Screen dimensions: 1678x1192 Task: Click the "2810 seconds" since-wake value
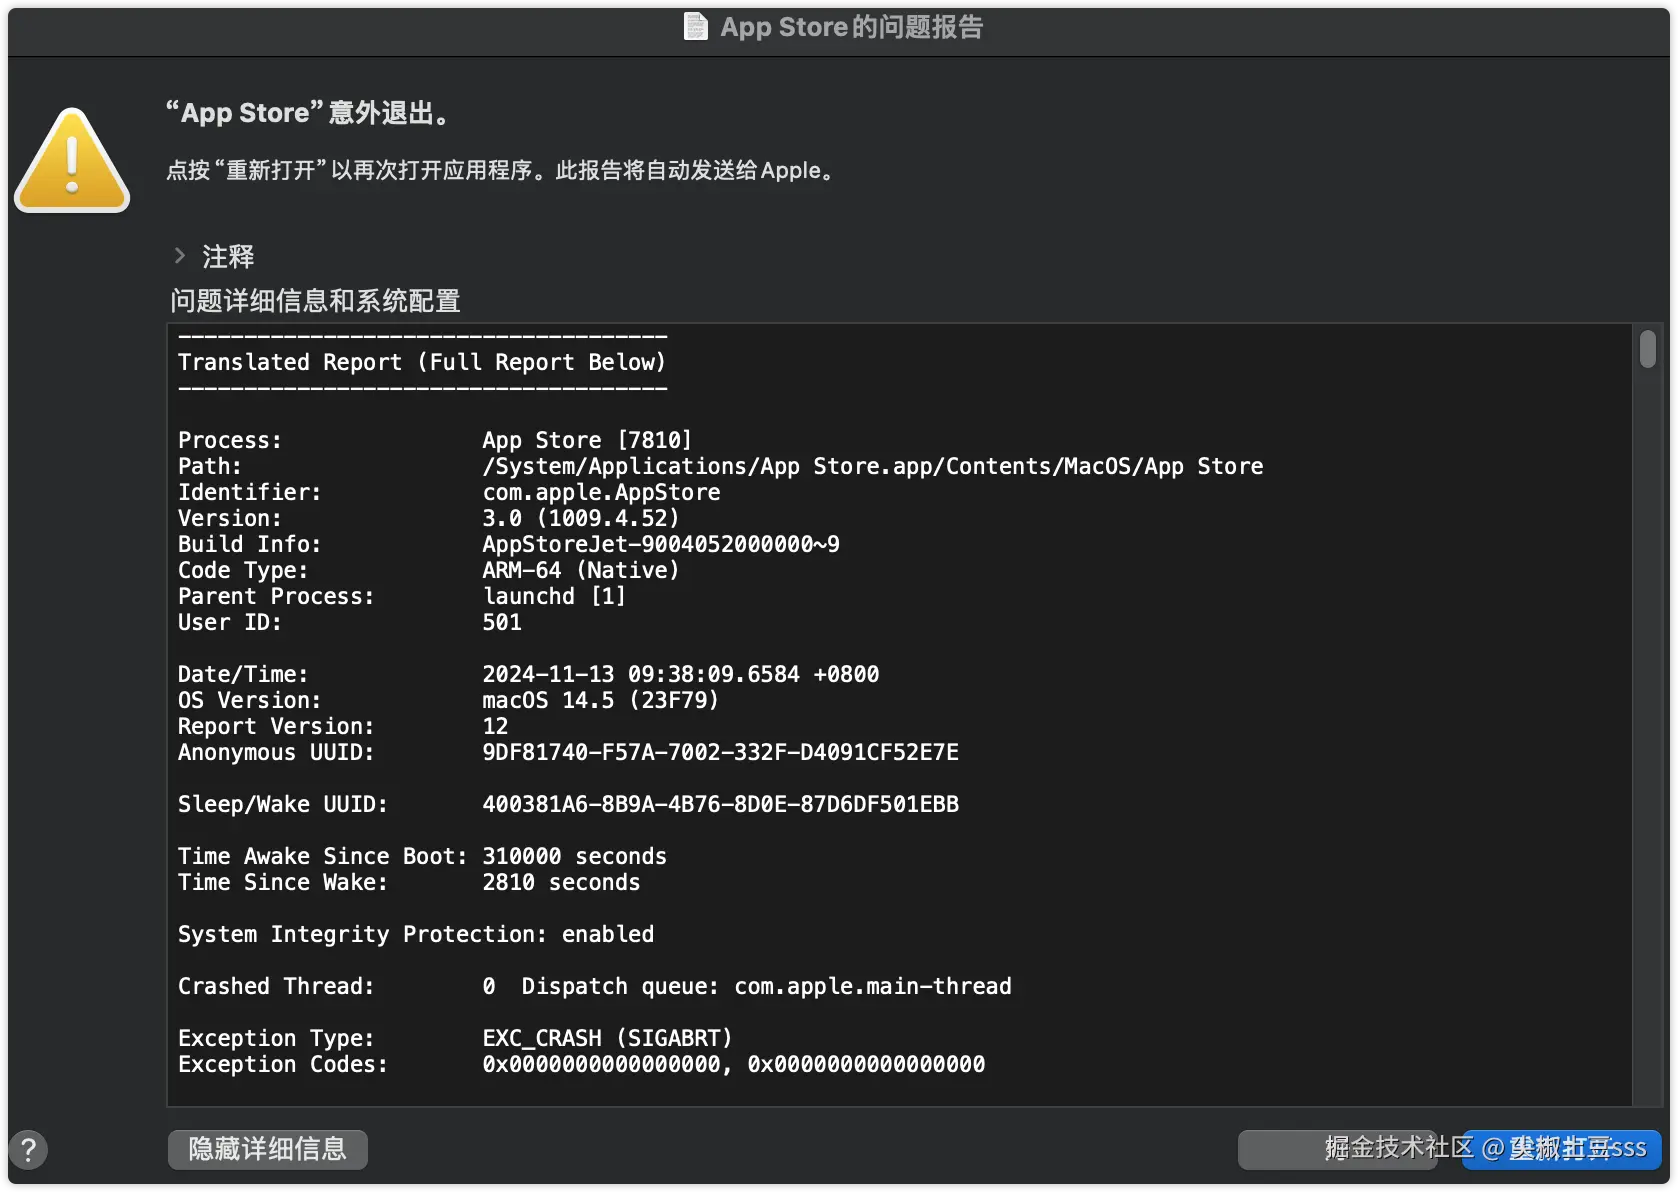(561, 882)
